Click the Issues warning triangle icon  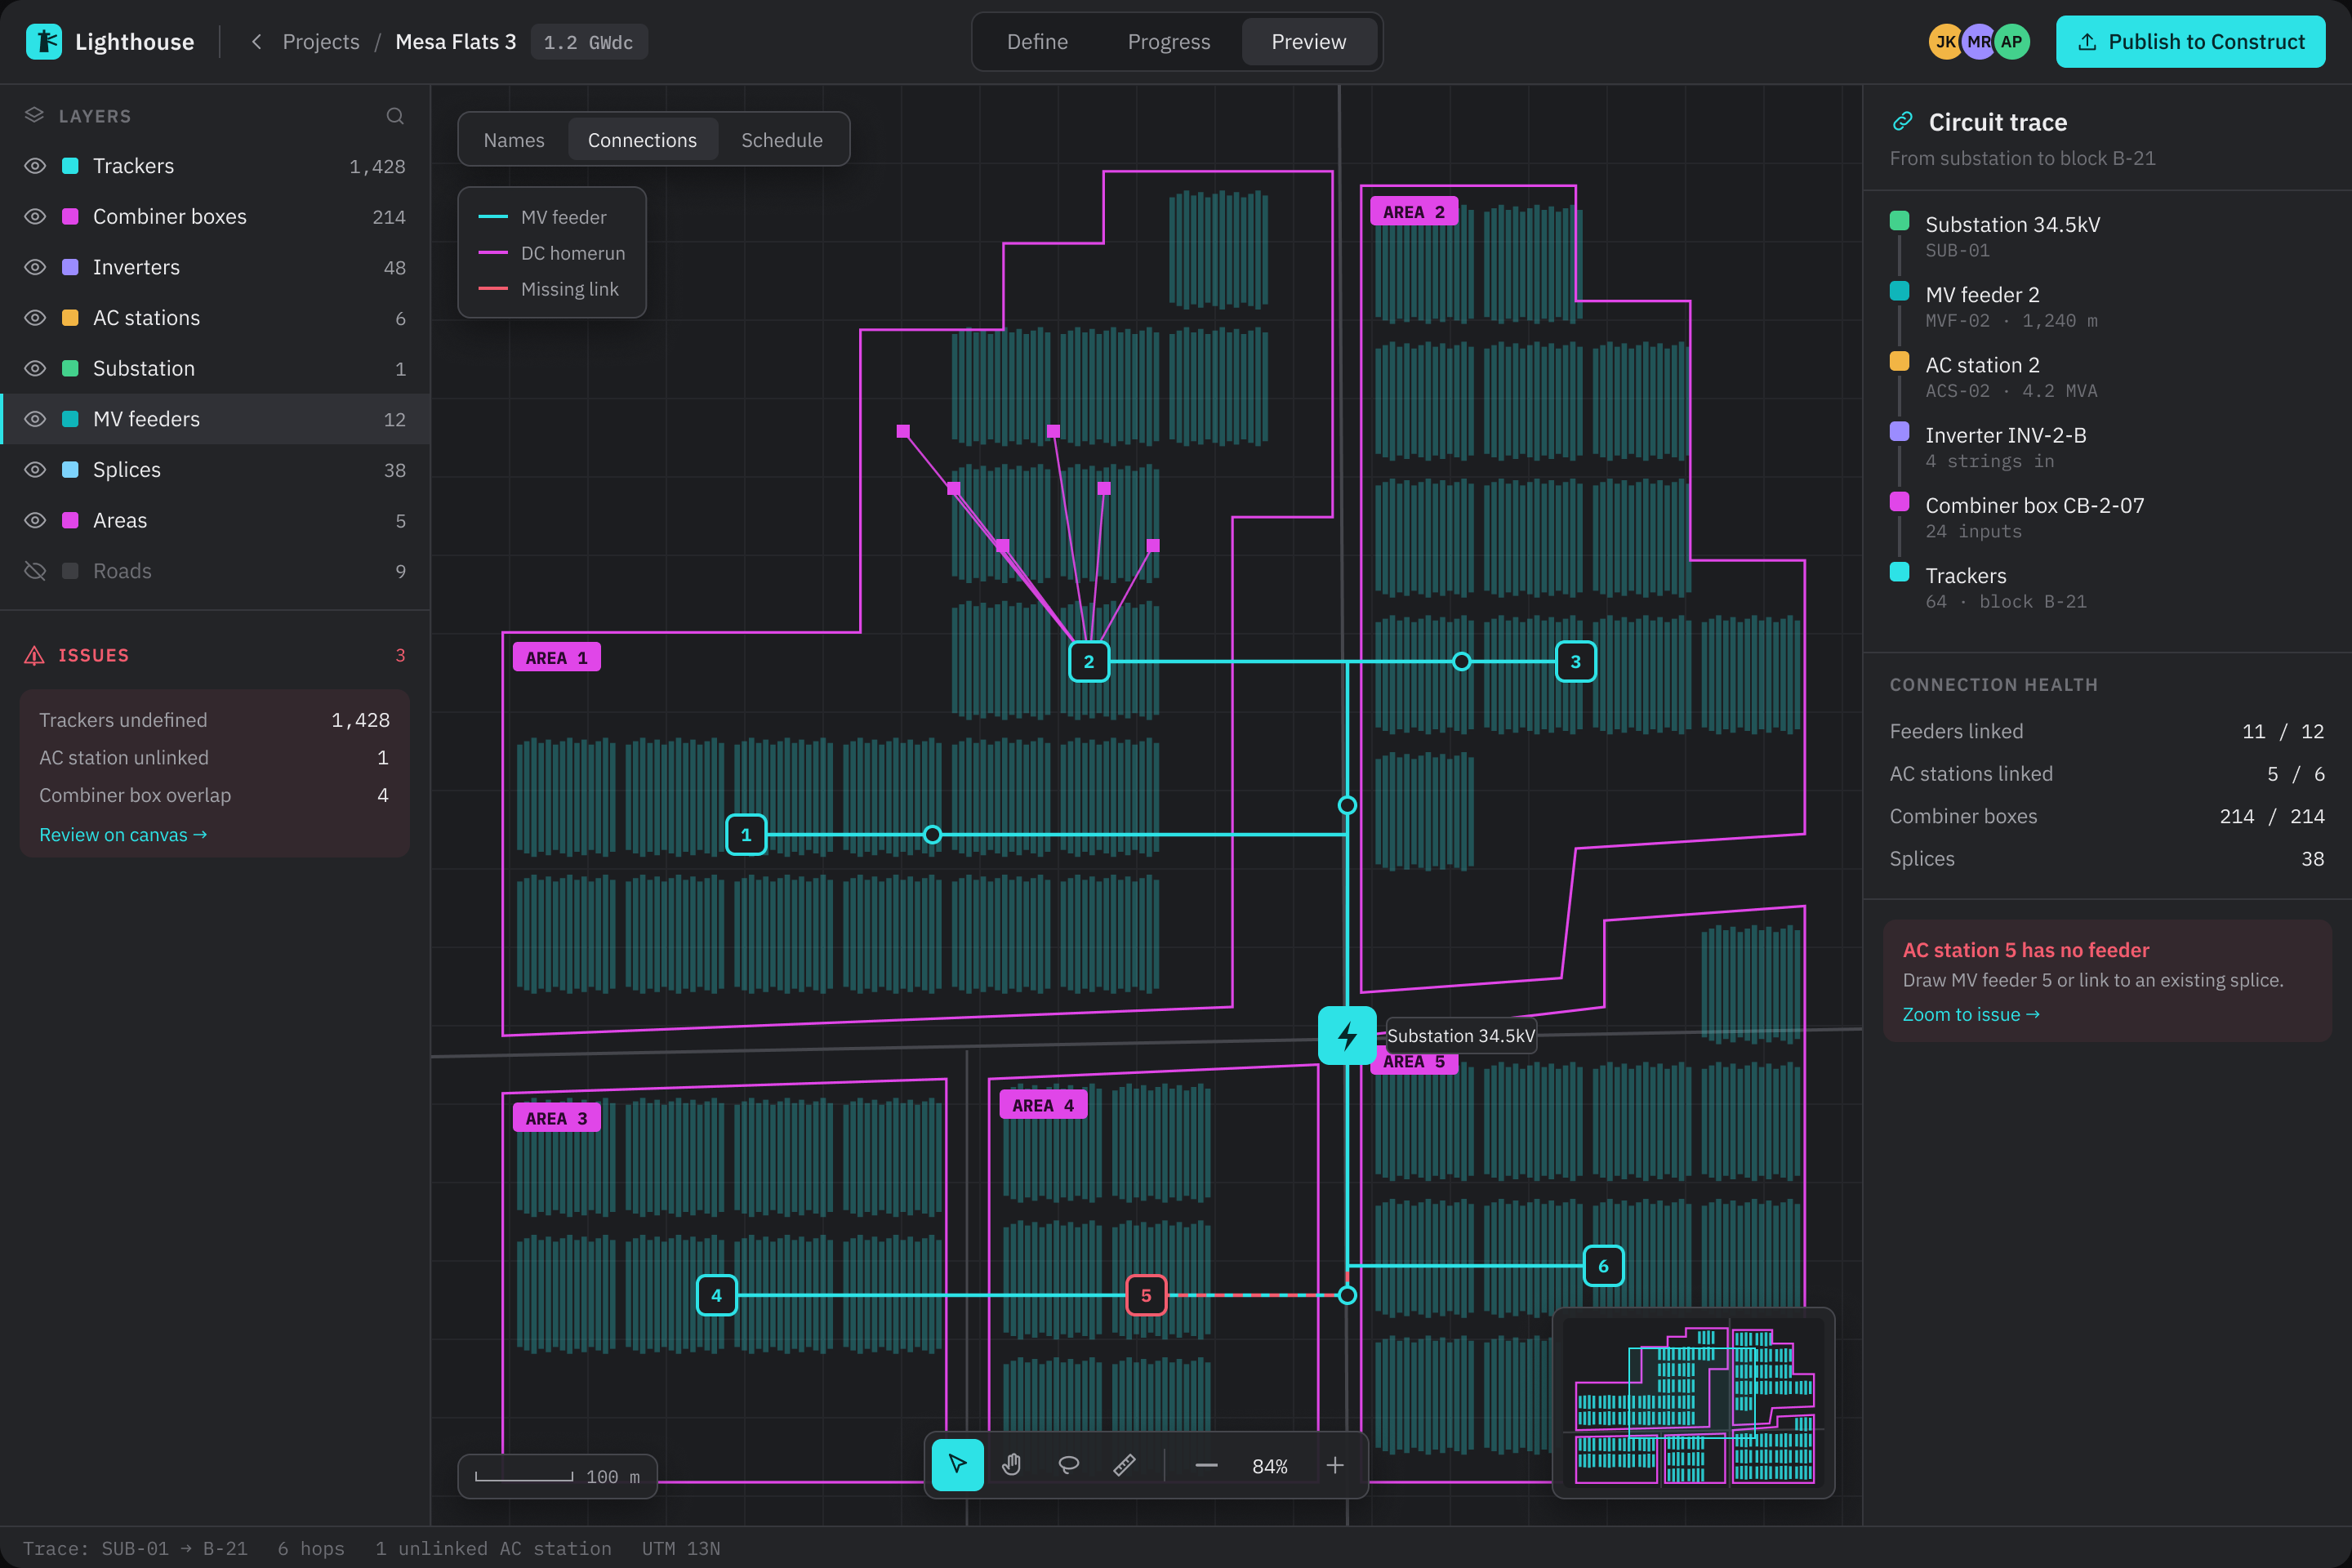click(34, 655)
